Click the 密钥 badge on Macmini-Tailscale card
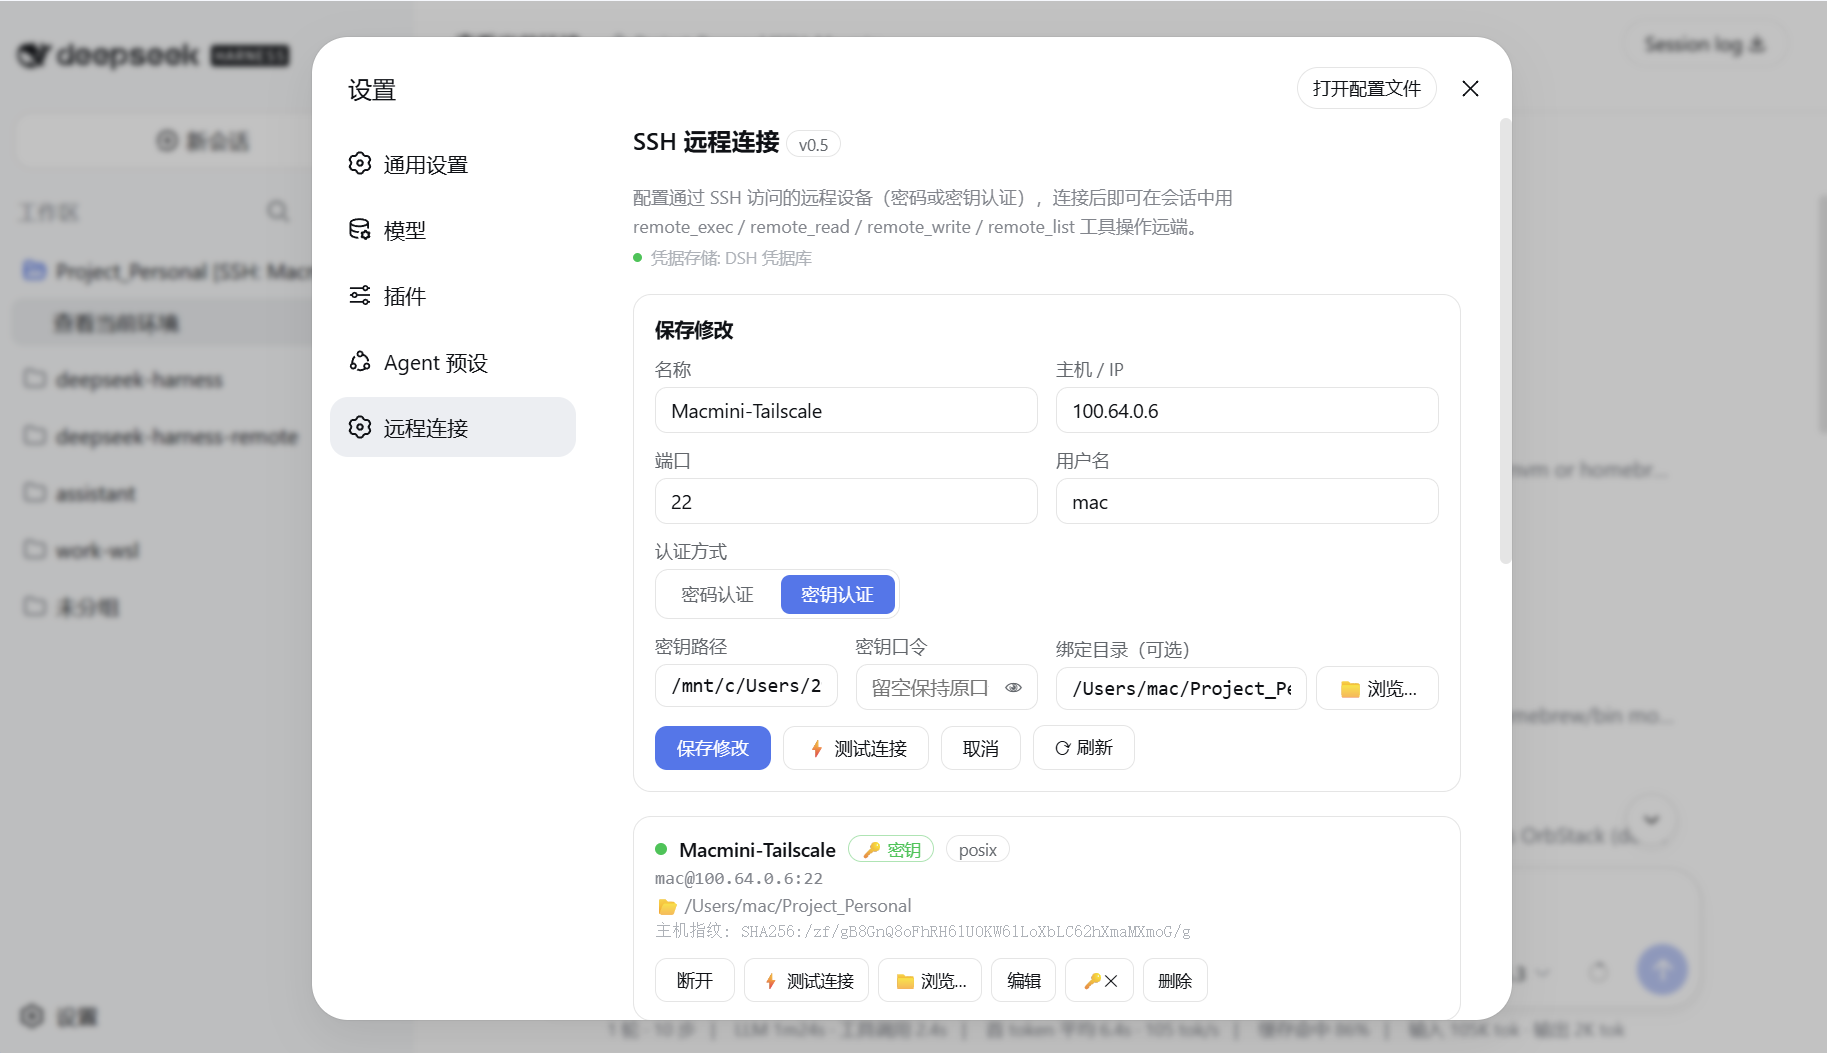1827x1053 pixels. [891, 850]
